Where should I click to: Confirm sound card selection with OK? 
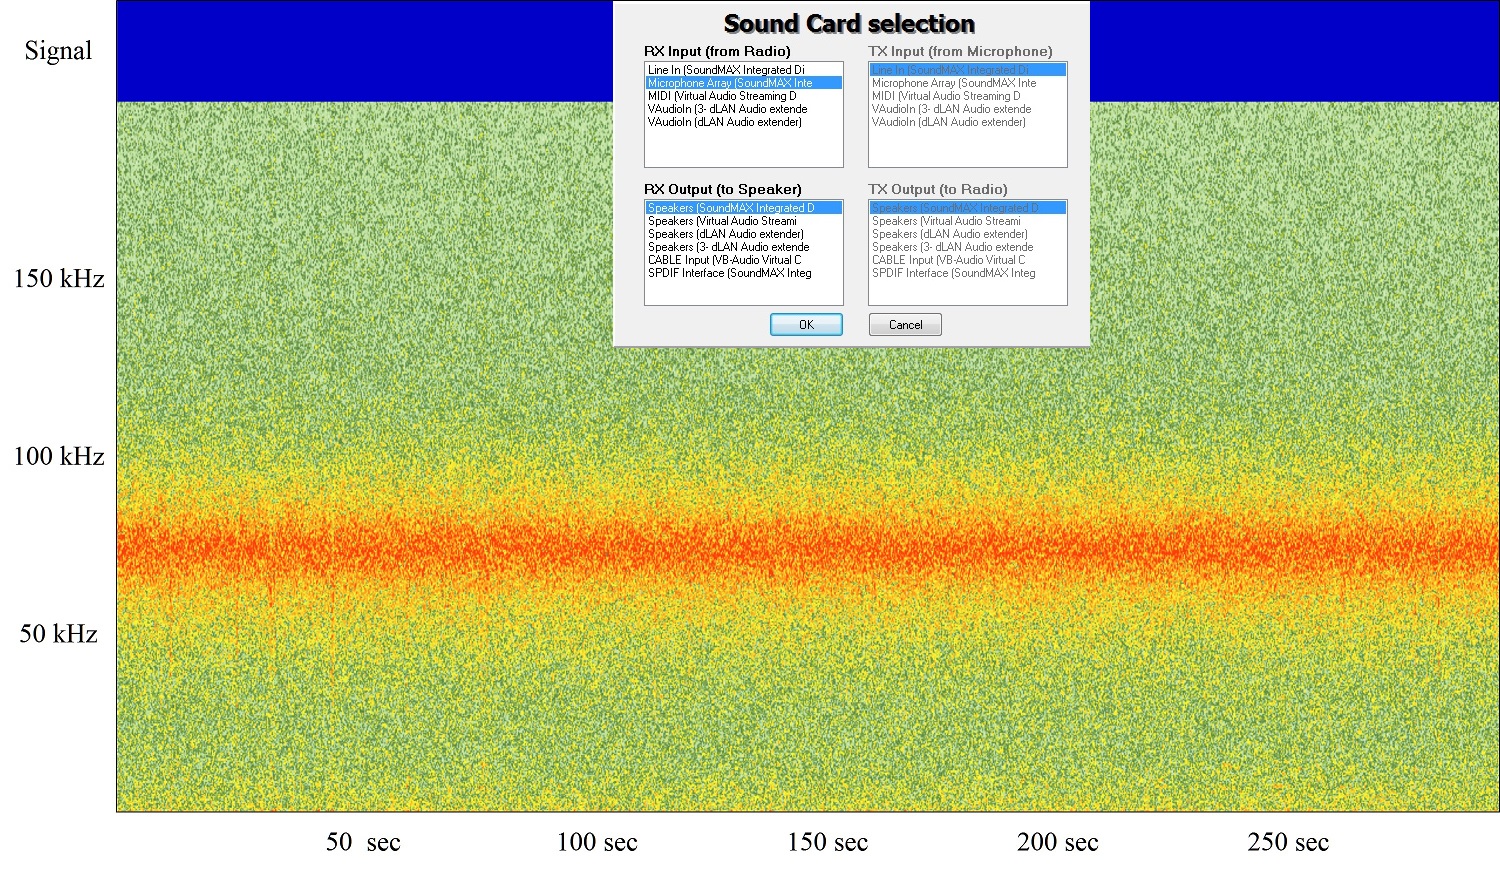point(806,325)
